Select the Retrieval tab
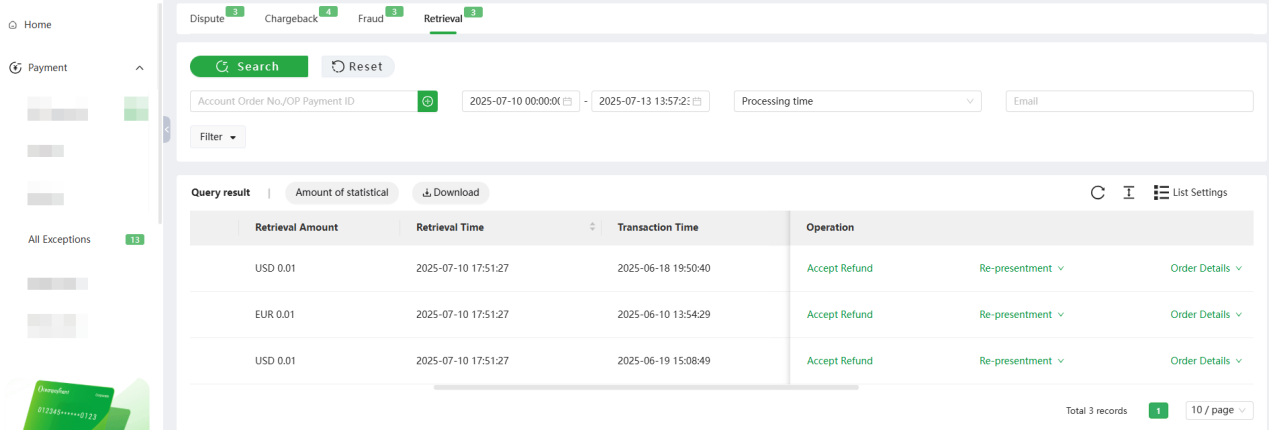This screenshot has width=1269, height=430. 443,19
